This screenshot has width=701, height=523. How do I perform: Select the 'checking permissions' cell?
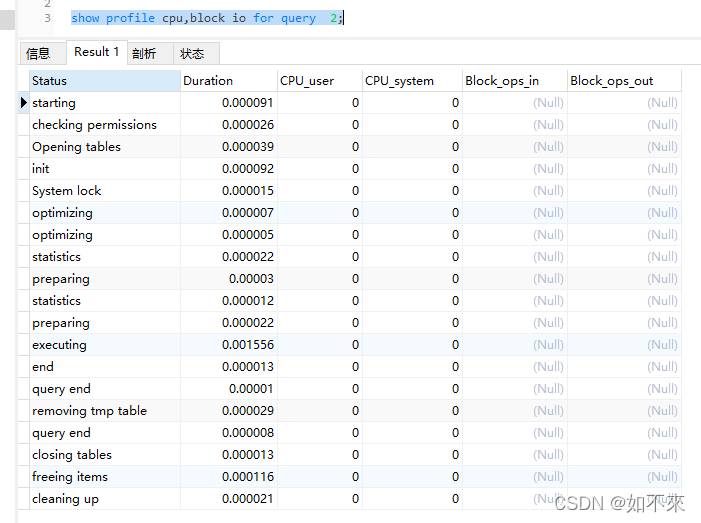coord(105,125)
